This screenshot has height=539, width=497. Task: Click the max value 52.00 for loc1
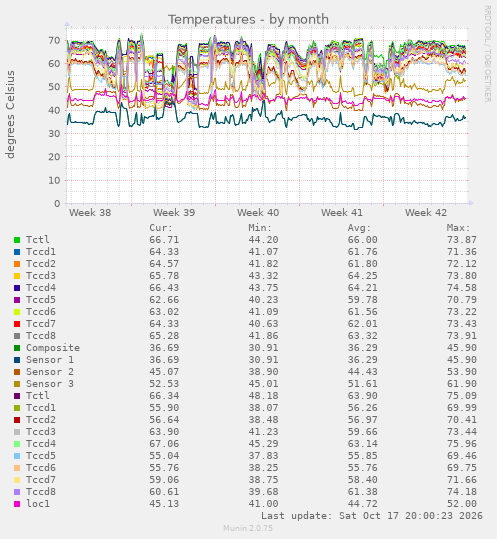(x=462, y=504)
